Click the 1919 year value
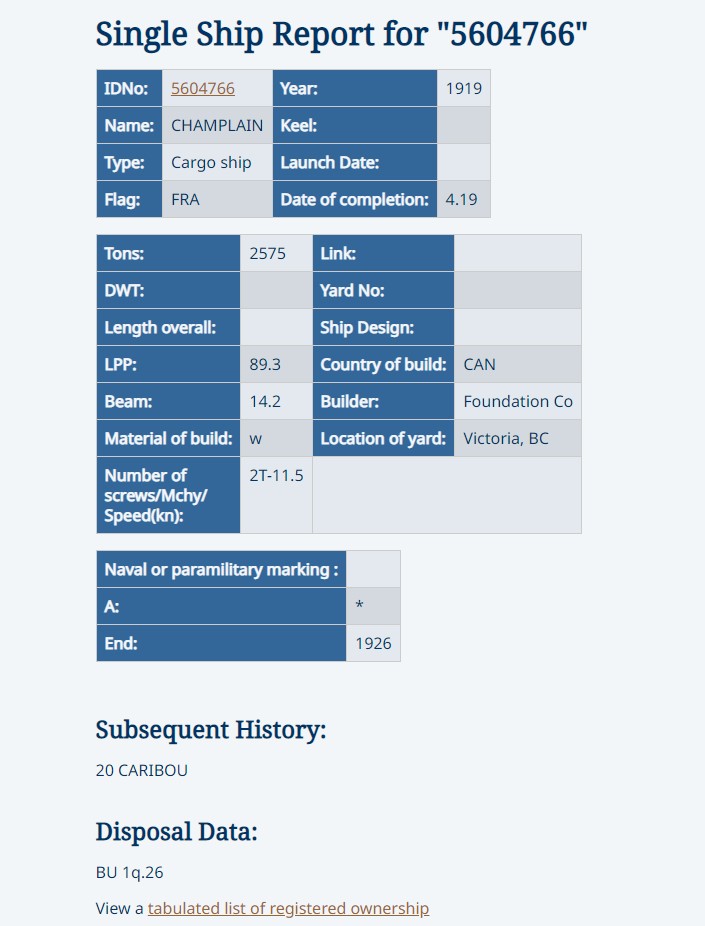This screenshot has width=705, height=926. click(x=464, y=89)
